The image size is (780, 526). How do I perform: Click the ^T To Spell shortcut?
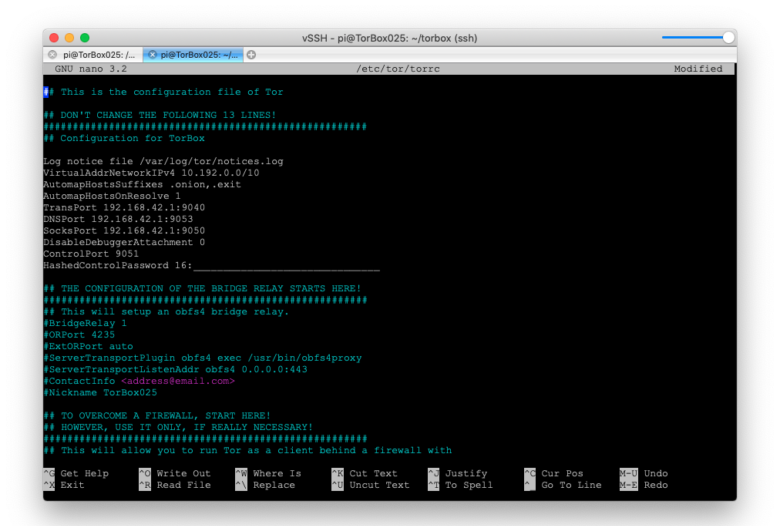pyautogui.click(x=461, y=485)
